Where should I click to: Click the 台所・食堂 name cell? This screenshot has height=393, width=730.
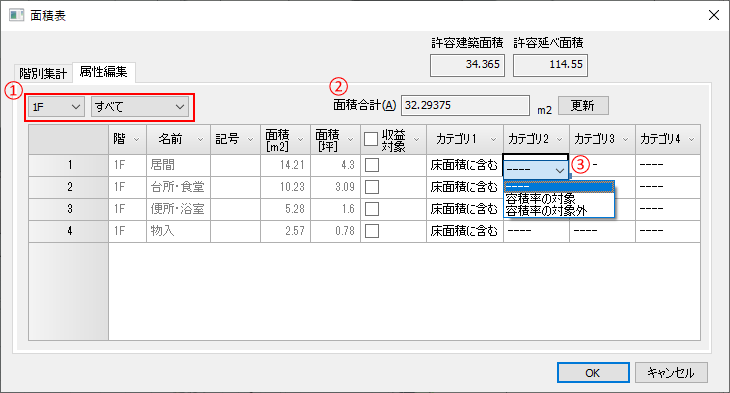[178, 187]
